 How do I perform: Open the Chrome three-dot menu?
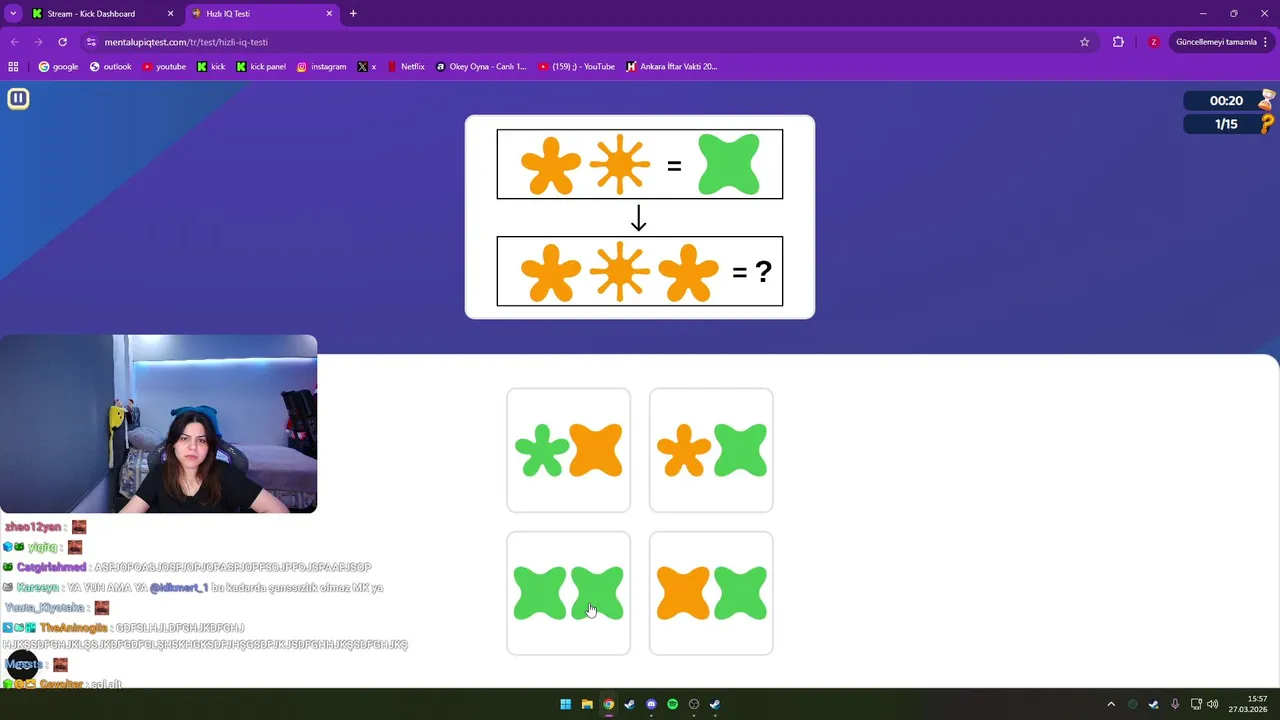point(1266,42)
